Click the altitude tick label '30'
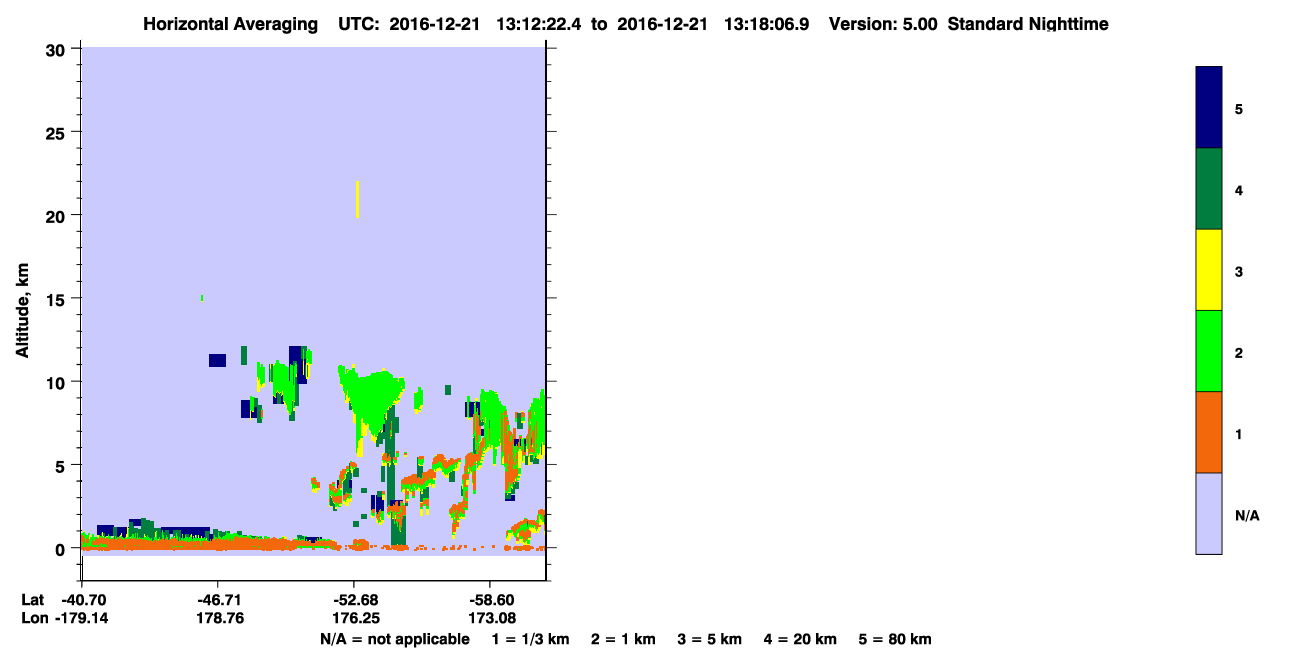The image size is (1300, 667). point(58,48)
